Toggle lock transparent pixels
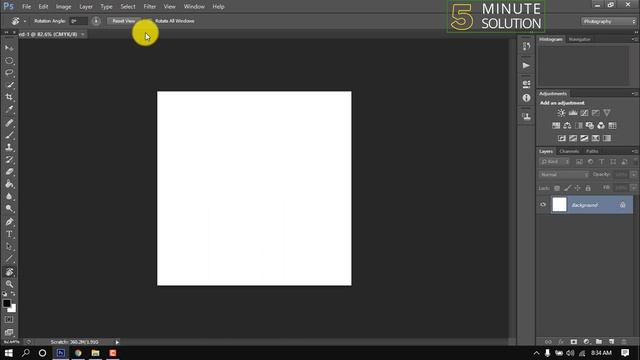 [557, 188]
